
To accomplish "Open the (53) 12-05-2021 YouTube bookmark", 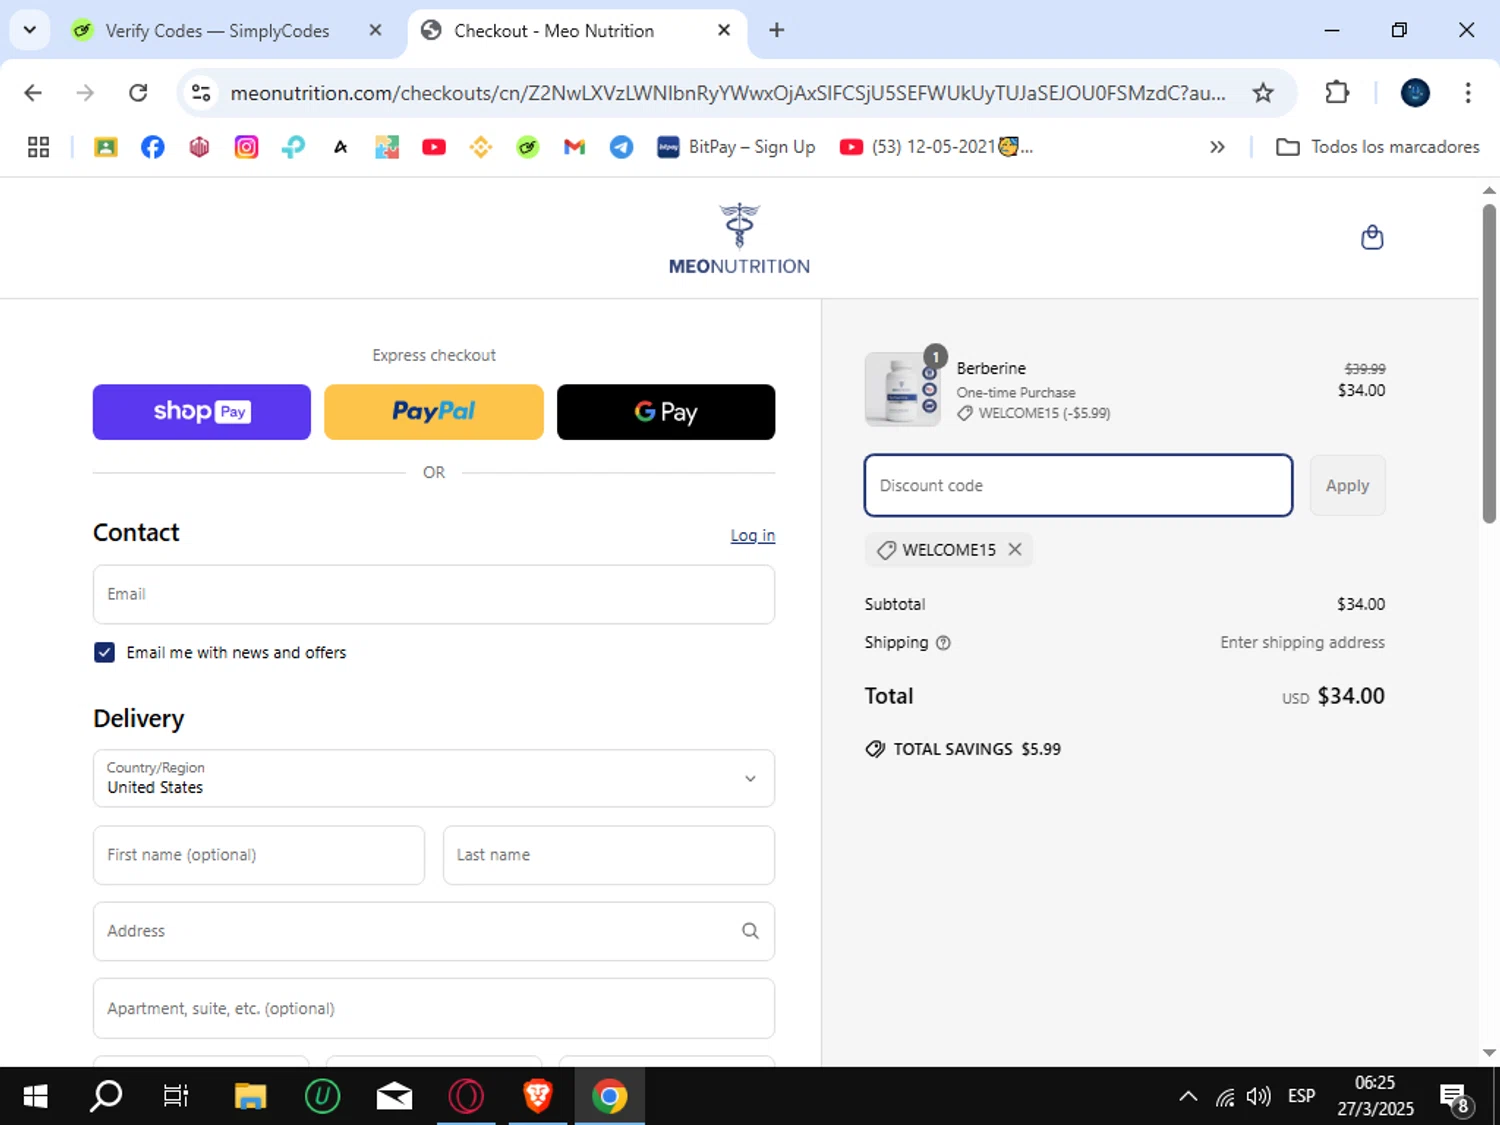I will pos(936,147).
